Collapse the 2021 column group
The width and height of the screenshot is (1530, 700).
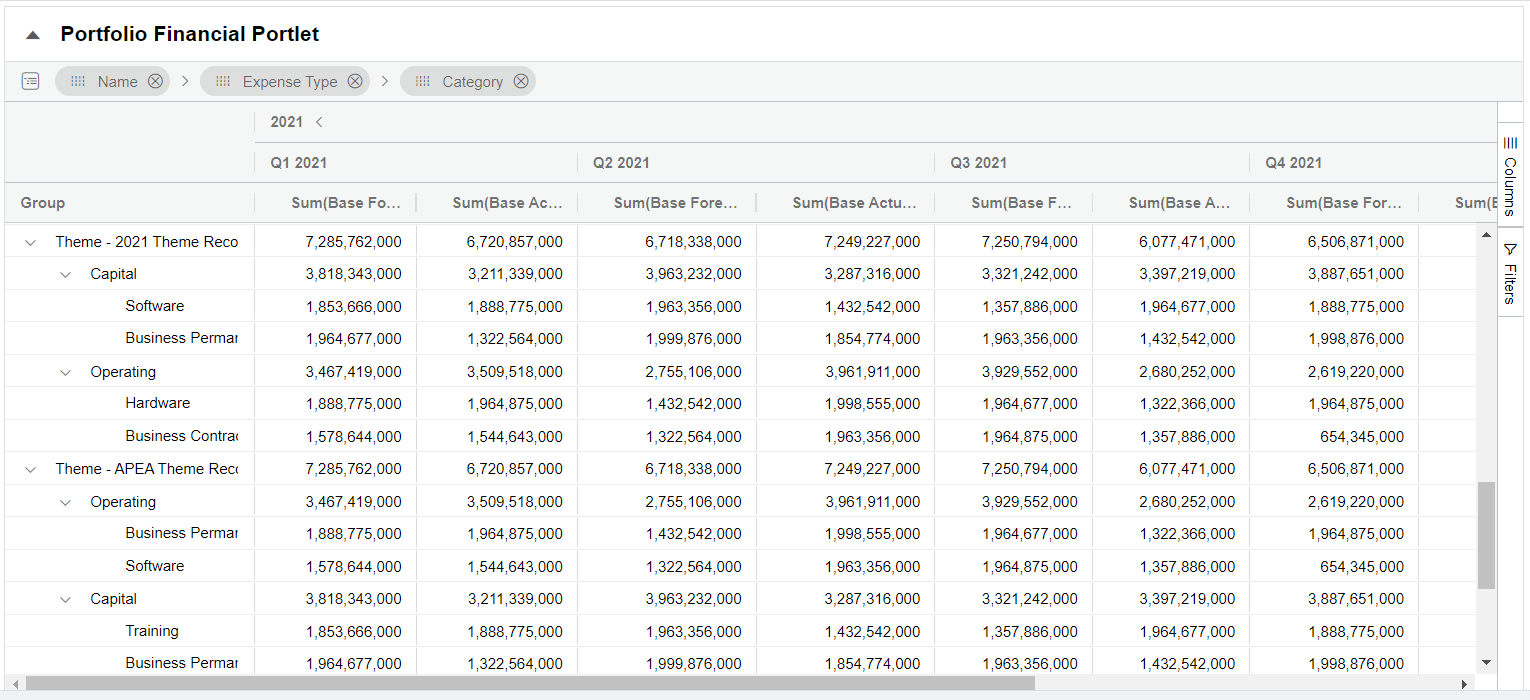[319, 122]
